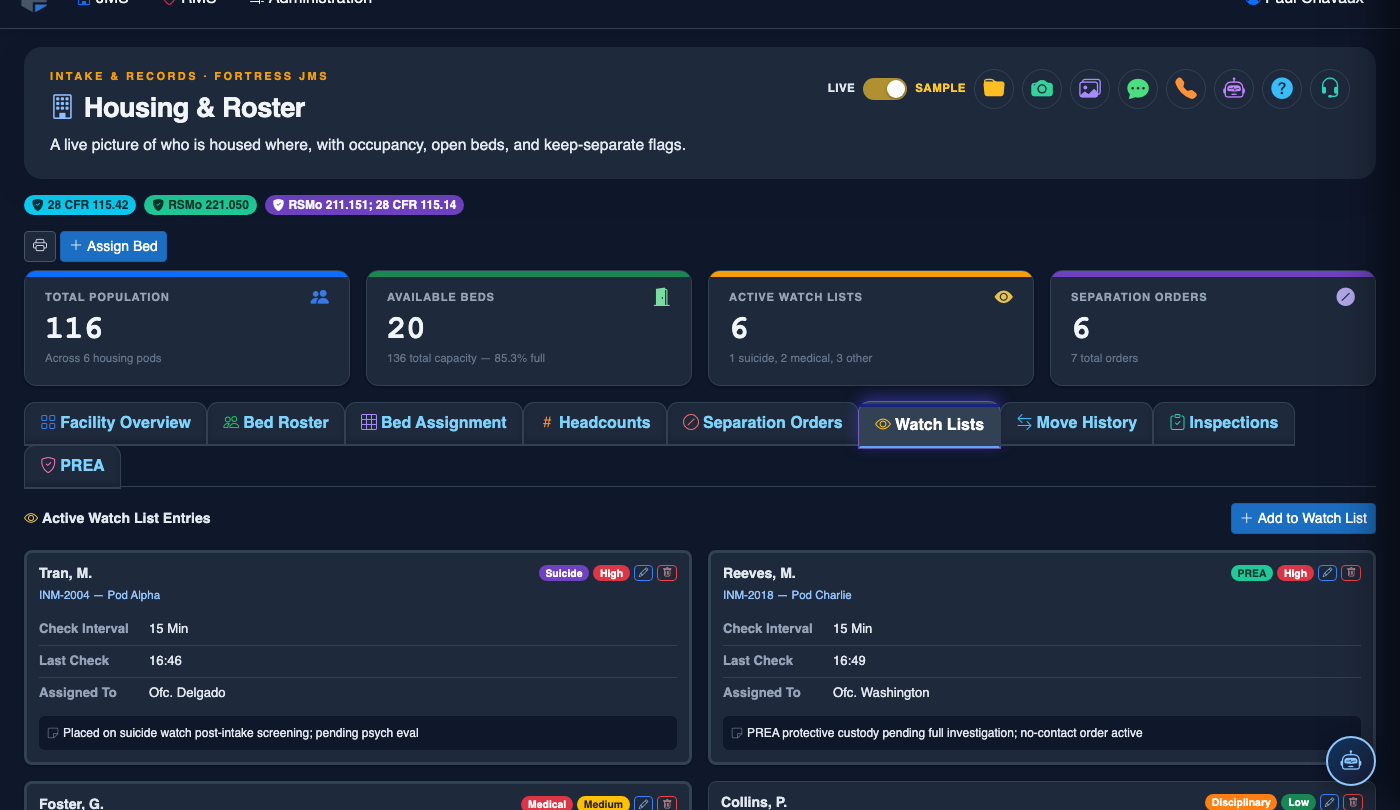
Task: Edit the Reeves, M. watch entry
Action: click(1328, 573)
